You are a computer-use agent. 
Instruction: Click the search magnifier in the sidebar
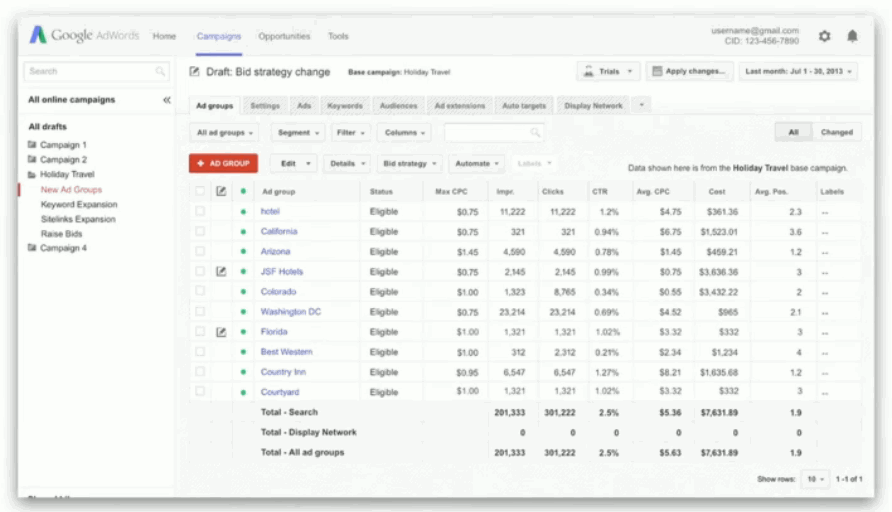[x=160, y=71]
